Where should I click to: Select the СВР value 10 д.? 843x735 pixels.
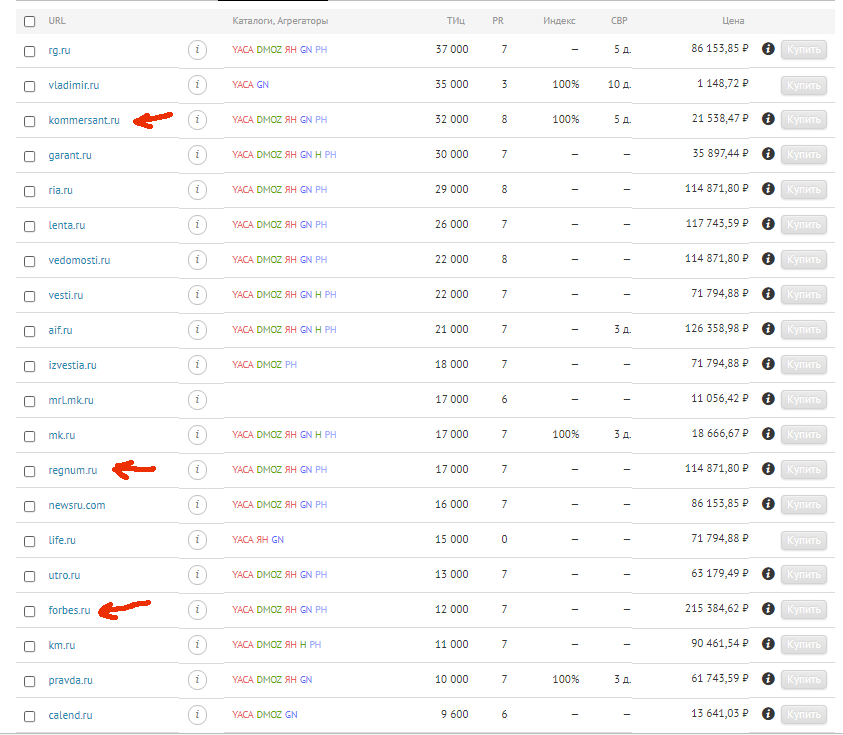(619, 84)
